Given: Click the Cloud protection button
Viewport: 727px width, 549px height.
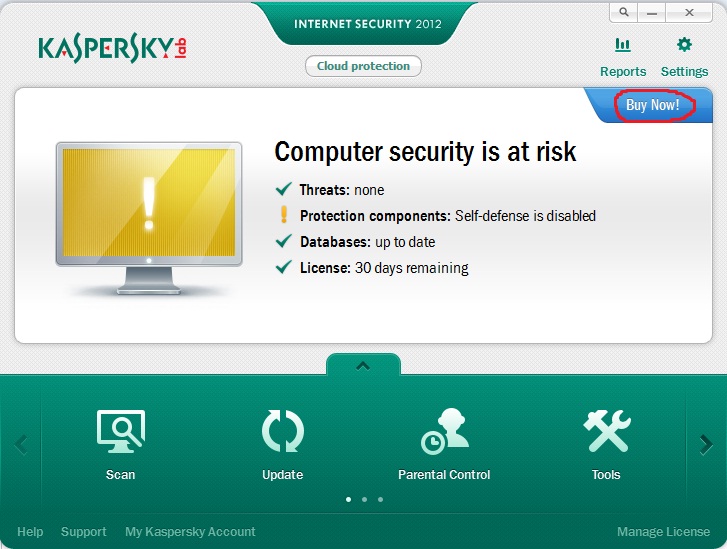Looking at the screenshot, I should click(x=363, y=66).
